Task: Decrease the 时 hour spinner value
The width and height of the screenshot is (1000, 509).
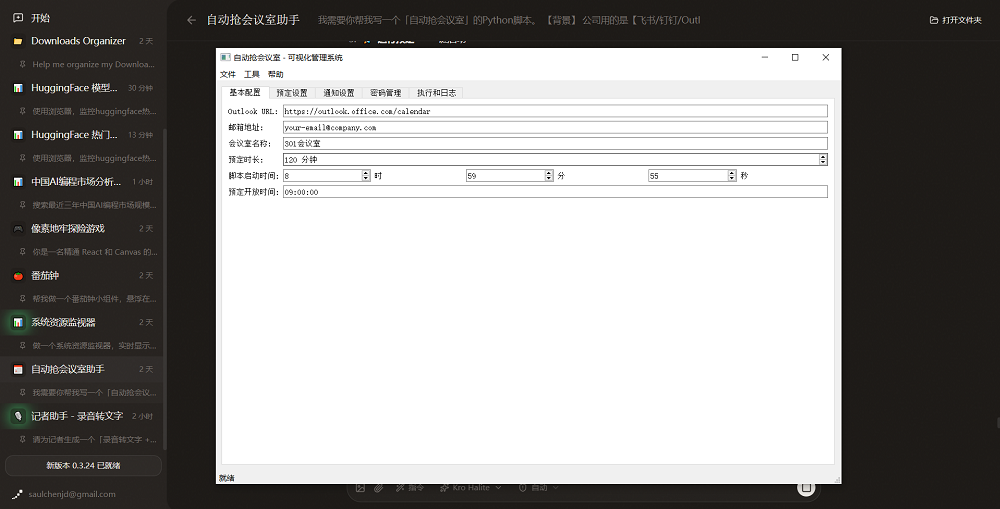Action: pos(366,179)
